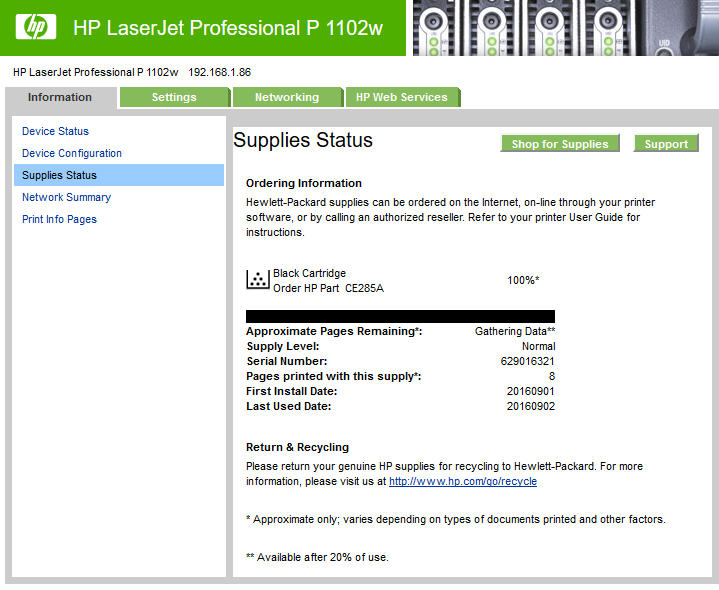Viewport: 719px width, 590px height.
Task: Open Device Status in the sidebar
Action: tap(55, 131)
